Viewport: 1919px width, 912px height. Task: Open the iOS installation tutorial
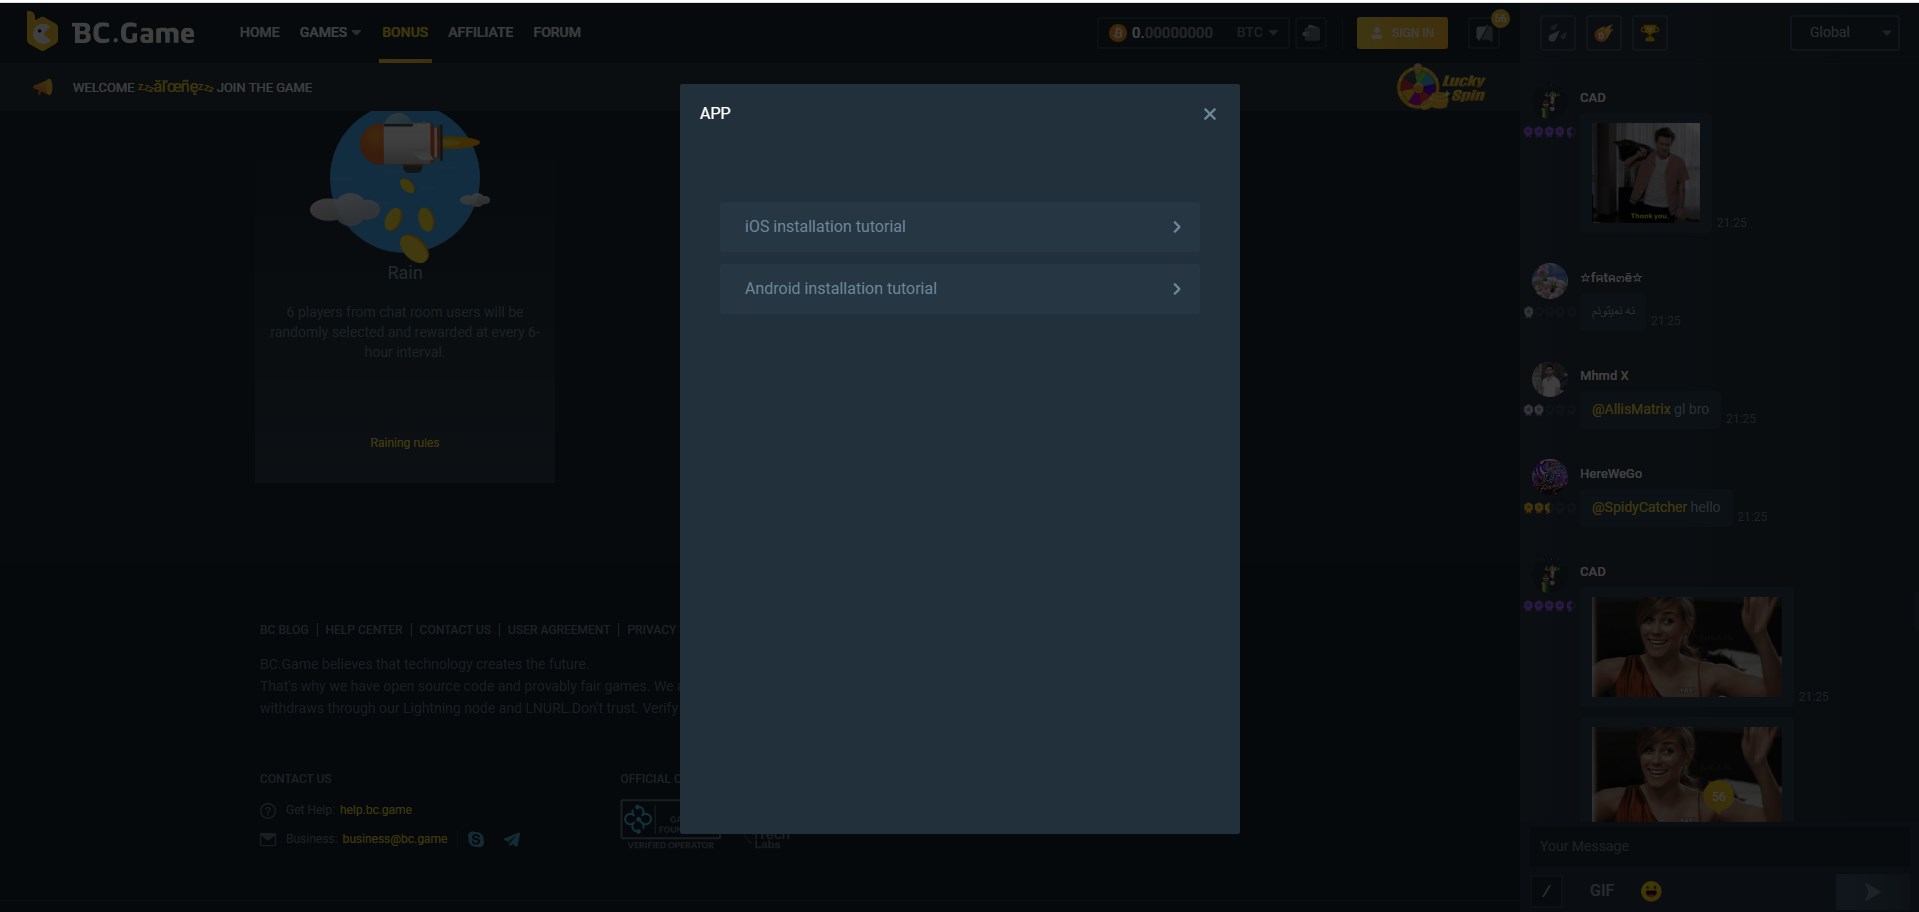click(x=959, y=227)
